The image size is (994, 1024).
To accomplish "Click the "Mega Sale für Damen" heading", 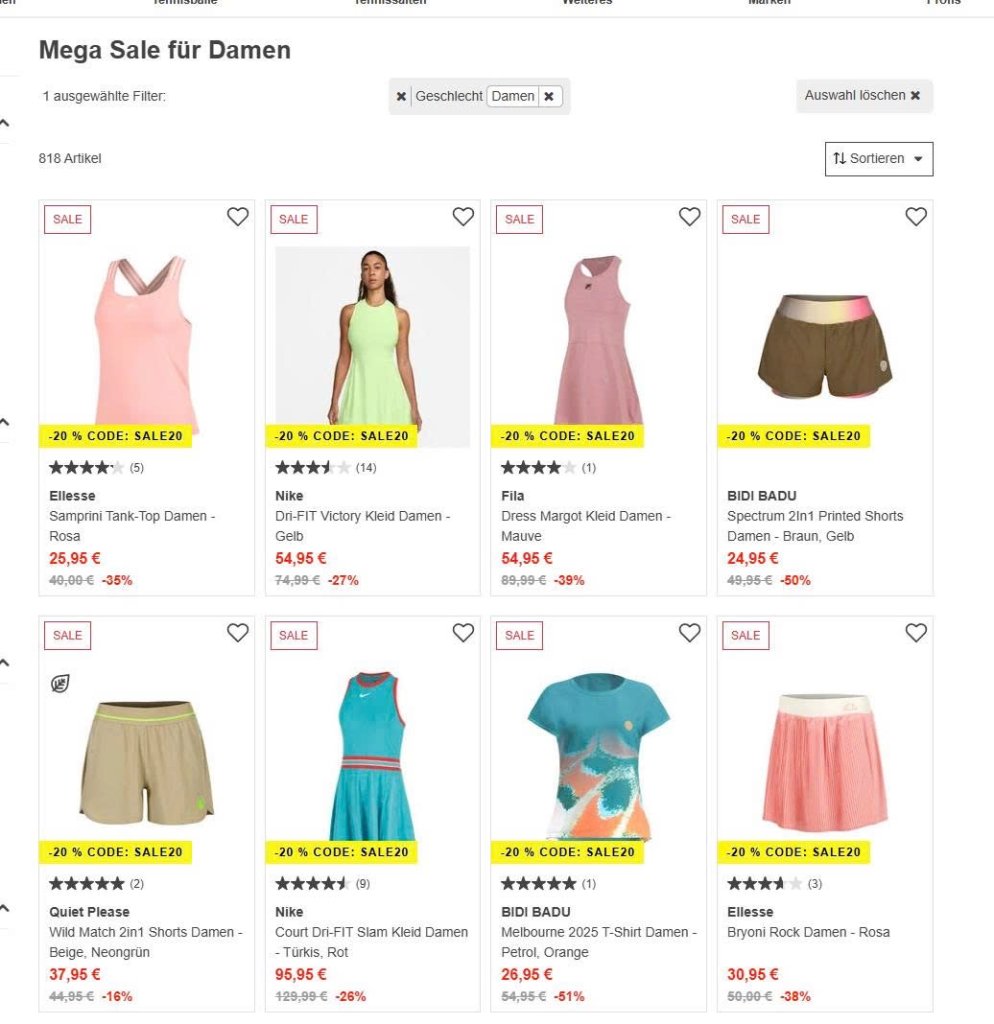I will coord(165,50).
